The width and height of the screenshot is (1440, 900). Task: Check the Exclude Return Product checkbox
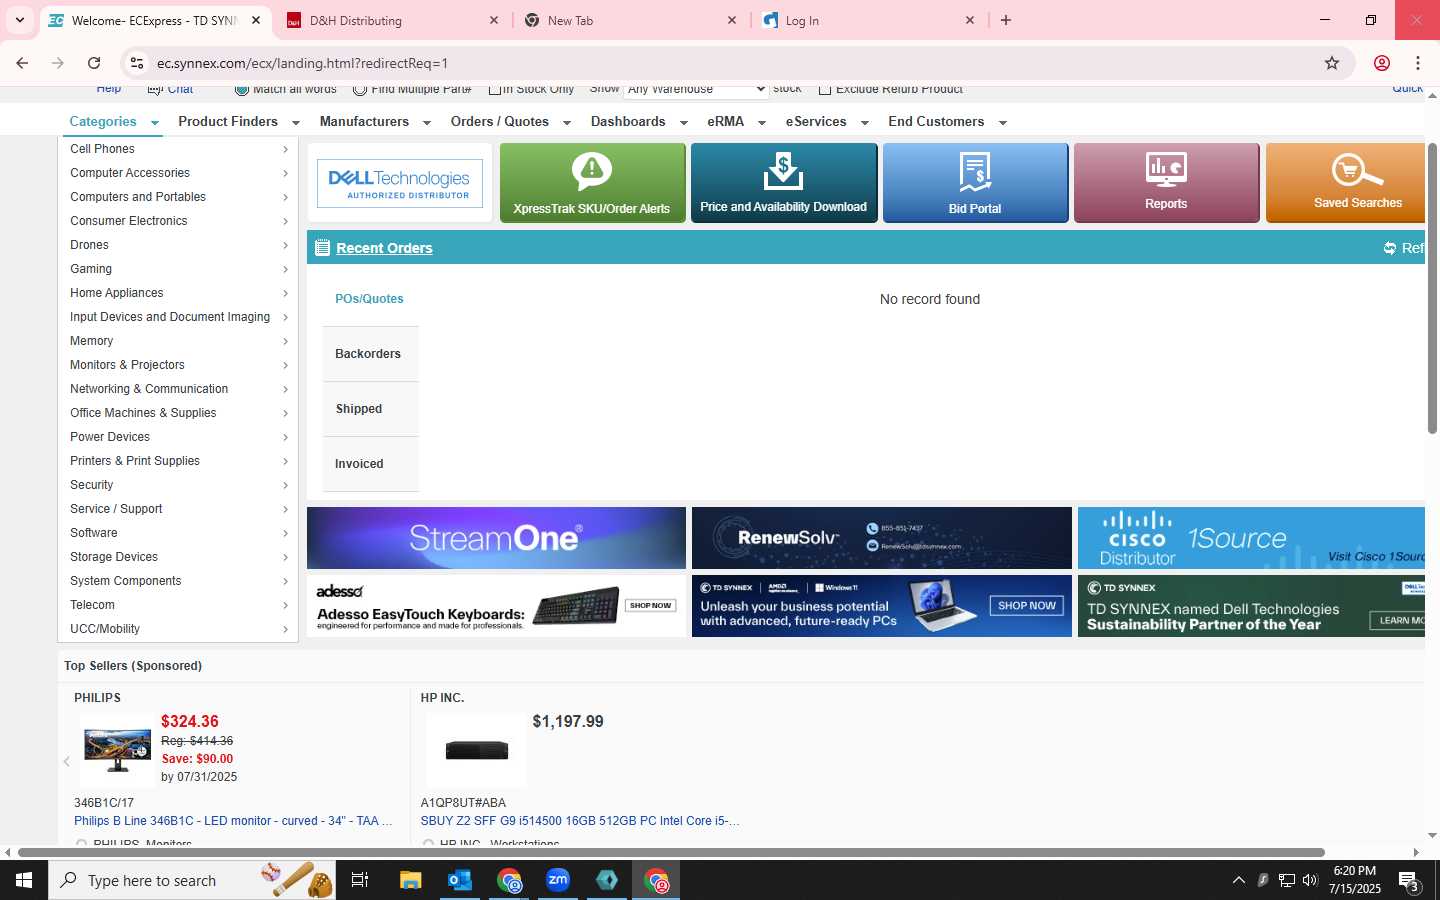point(825,89)
